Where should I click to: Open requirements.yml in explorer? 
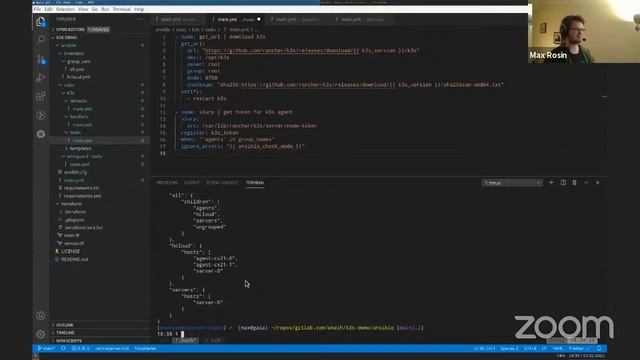pos(82,196)
